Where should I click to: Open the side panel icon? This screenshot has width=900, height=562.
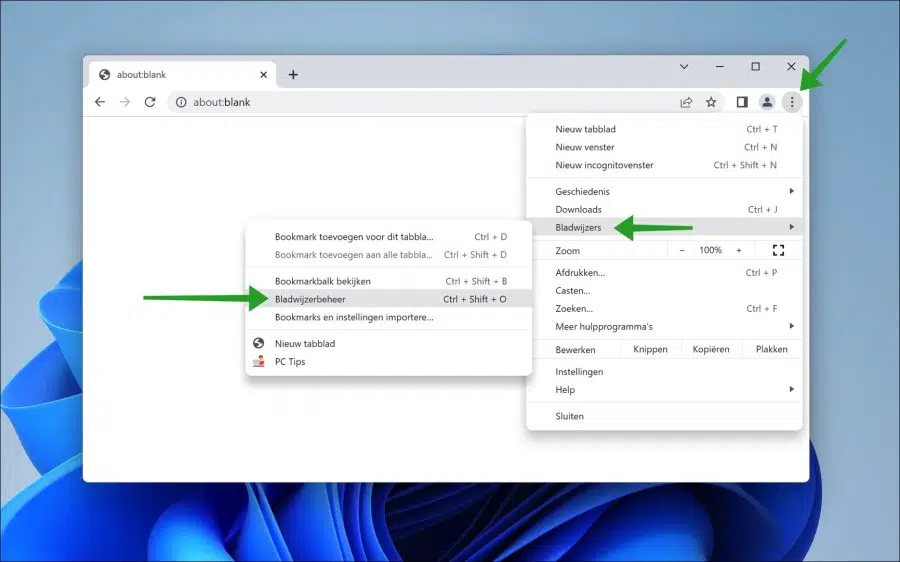pos(742,102)
